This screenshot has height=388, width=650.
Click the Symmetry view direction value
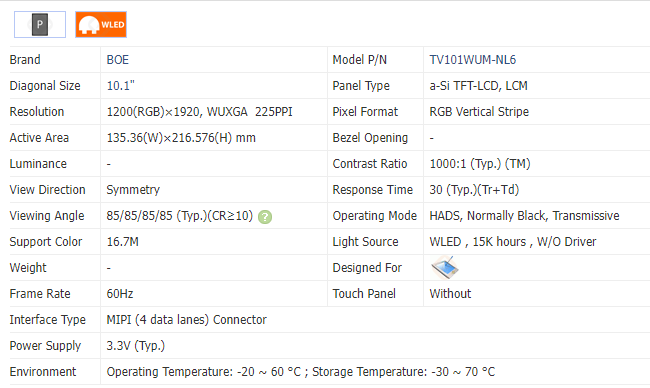[133, 190]
